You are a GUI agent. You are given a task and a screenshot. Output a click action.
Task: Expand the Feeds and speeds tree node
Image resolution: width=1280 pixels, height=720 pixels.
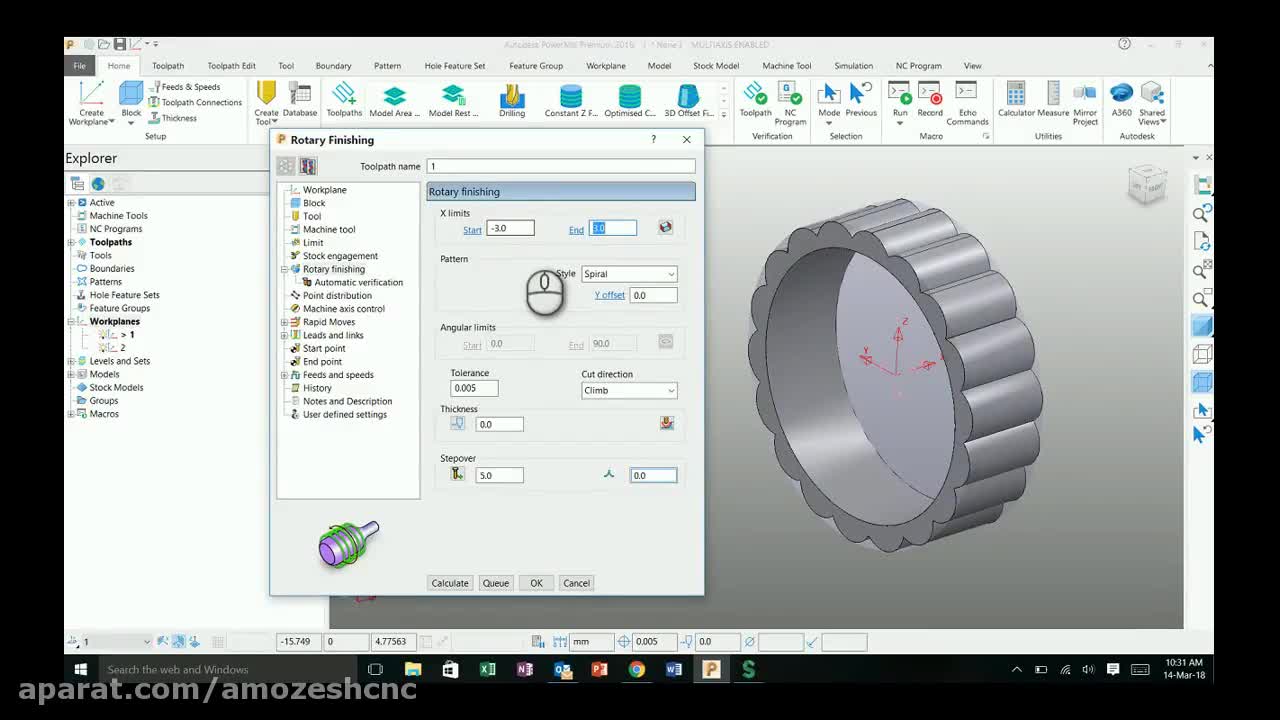285,375
